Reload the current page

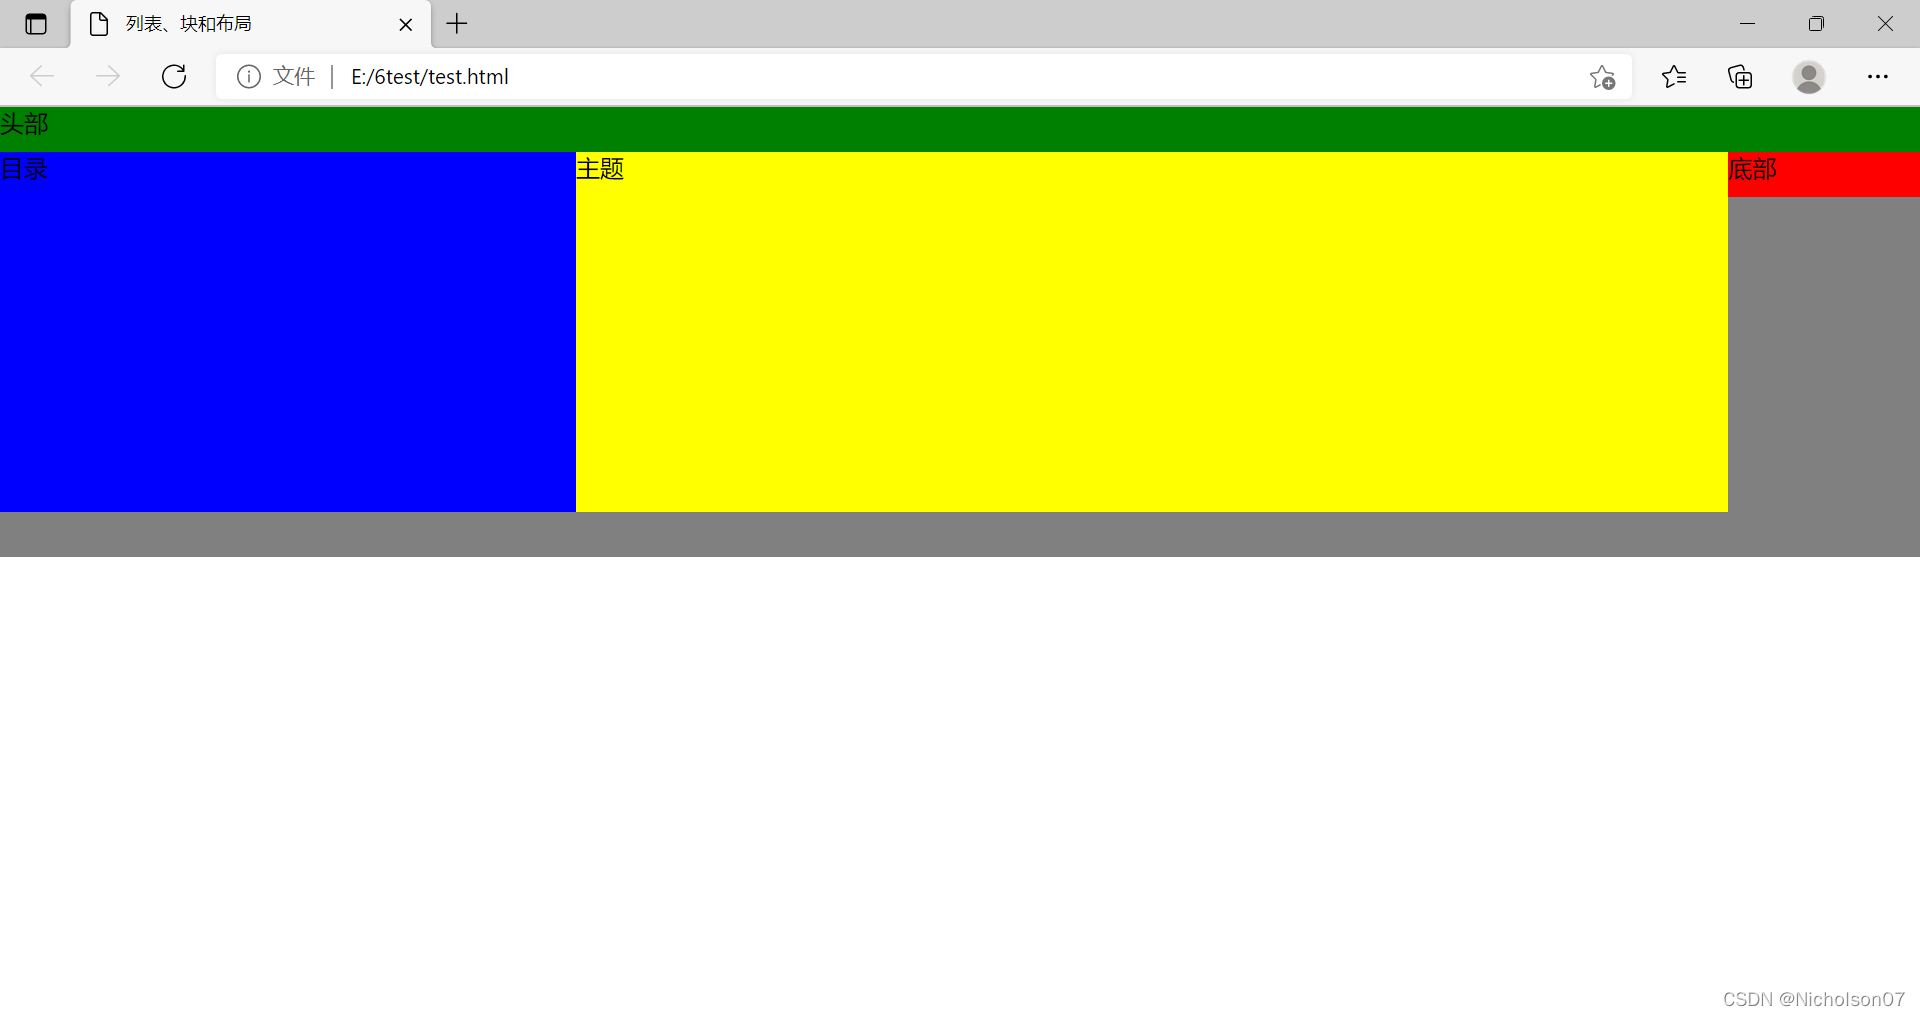[174, 76]
